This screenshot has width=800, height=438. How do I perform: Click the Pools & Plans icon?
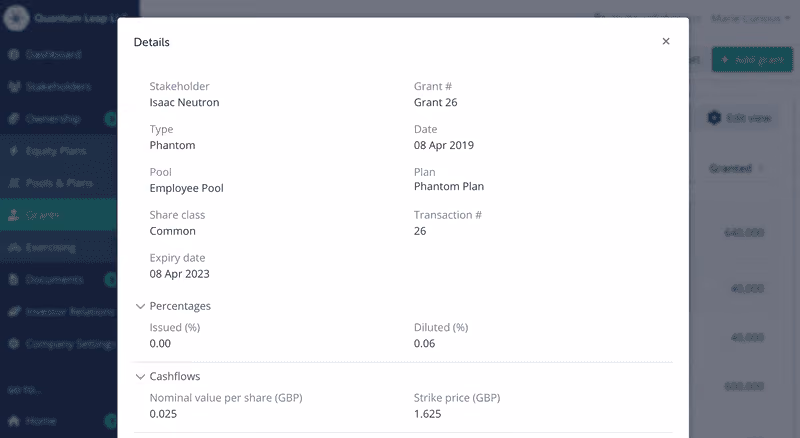pos(14,183)
